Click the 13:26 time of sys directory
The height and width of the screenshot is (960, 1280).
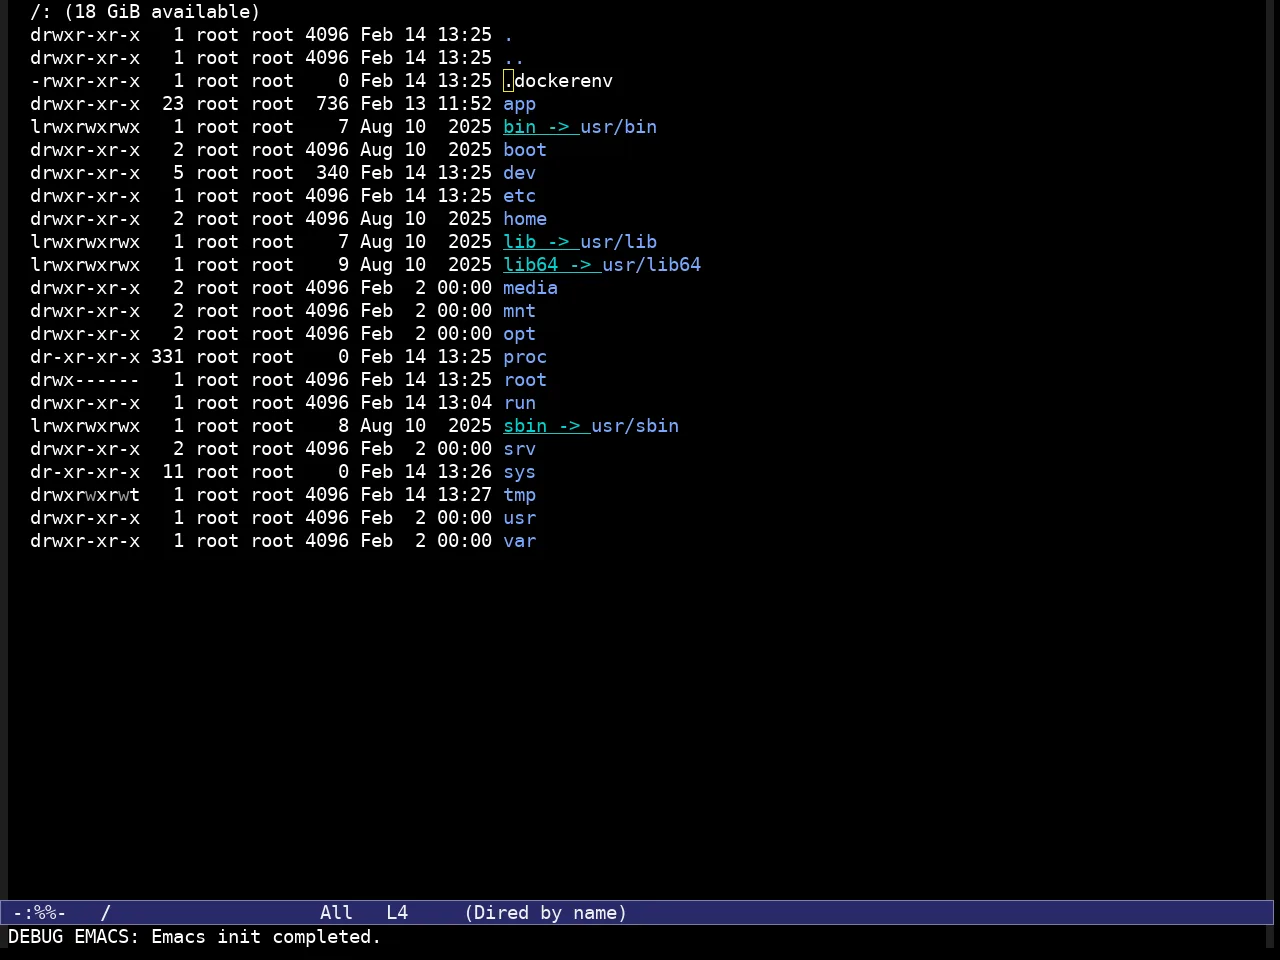click(x=464, y=472)
